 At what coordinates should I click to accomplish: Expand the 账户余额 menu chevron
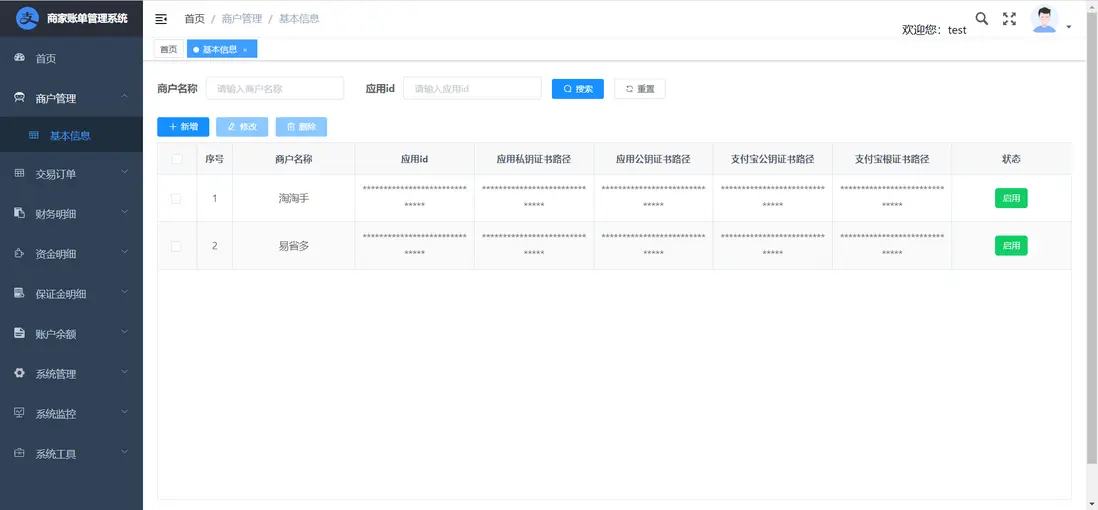pos(124,332)
